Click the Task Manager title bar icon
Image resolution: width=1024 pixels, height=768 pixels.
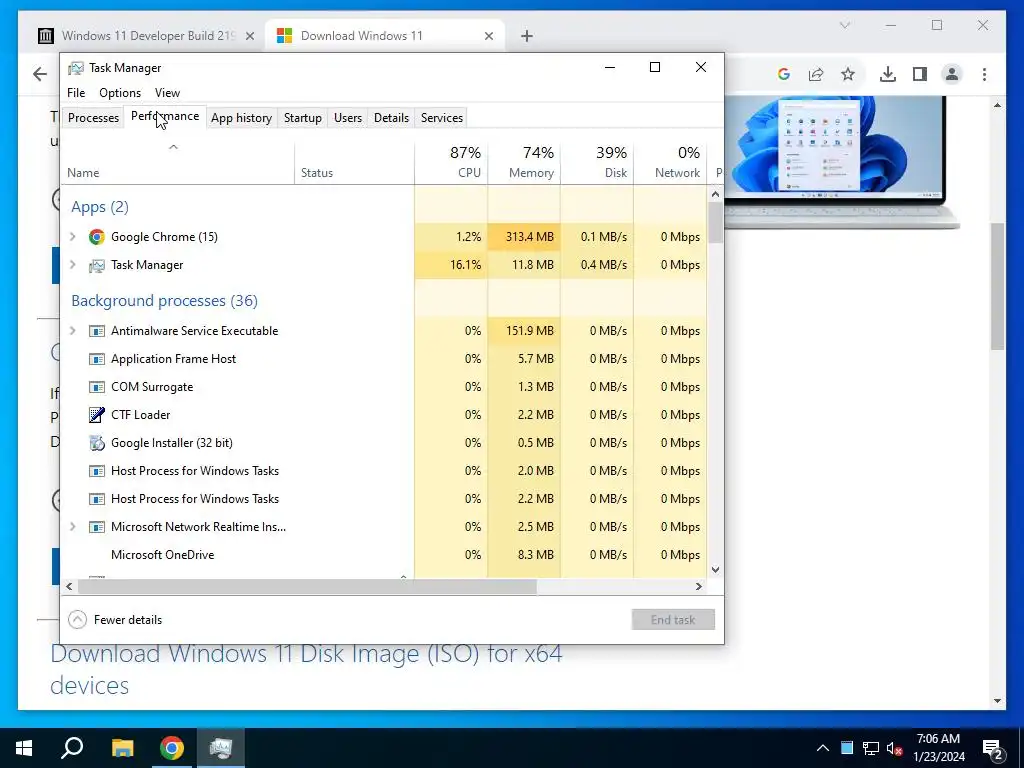76,68
